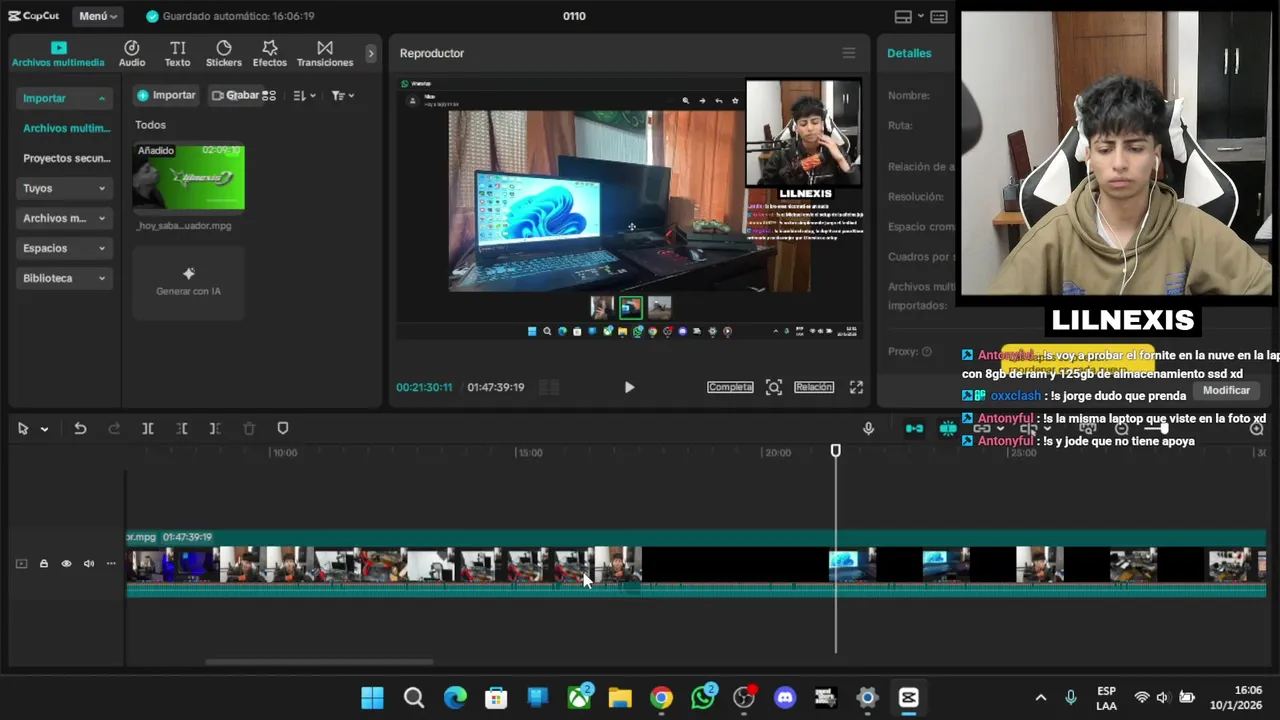Viewport: 1280px width, 720px height.
Task: Collapse the Importar sidebar section
Action: [x=64, y=98]
